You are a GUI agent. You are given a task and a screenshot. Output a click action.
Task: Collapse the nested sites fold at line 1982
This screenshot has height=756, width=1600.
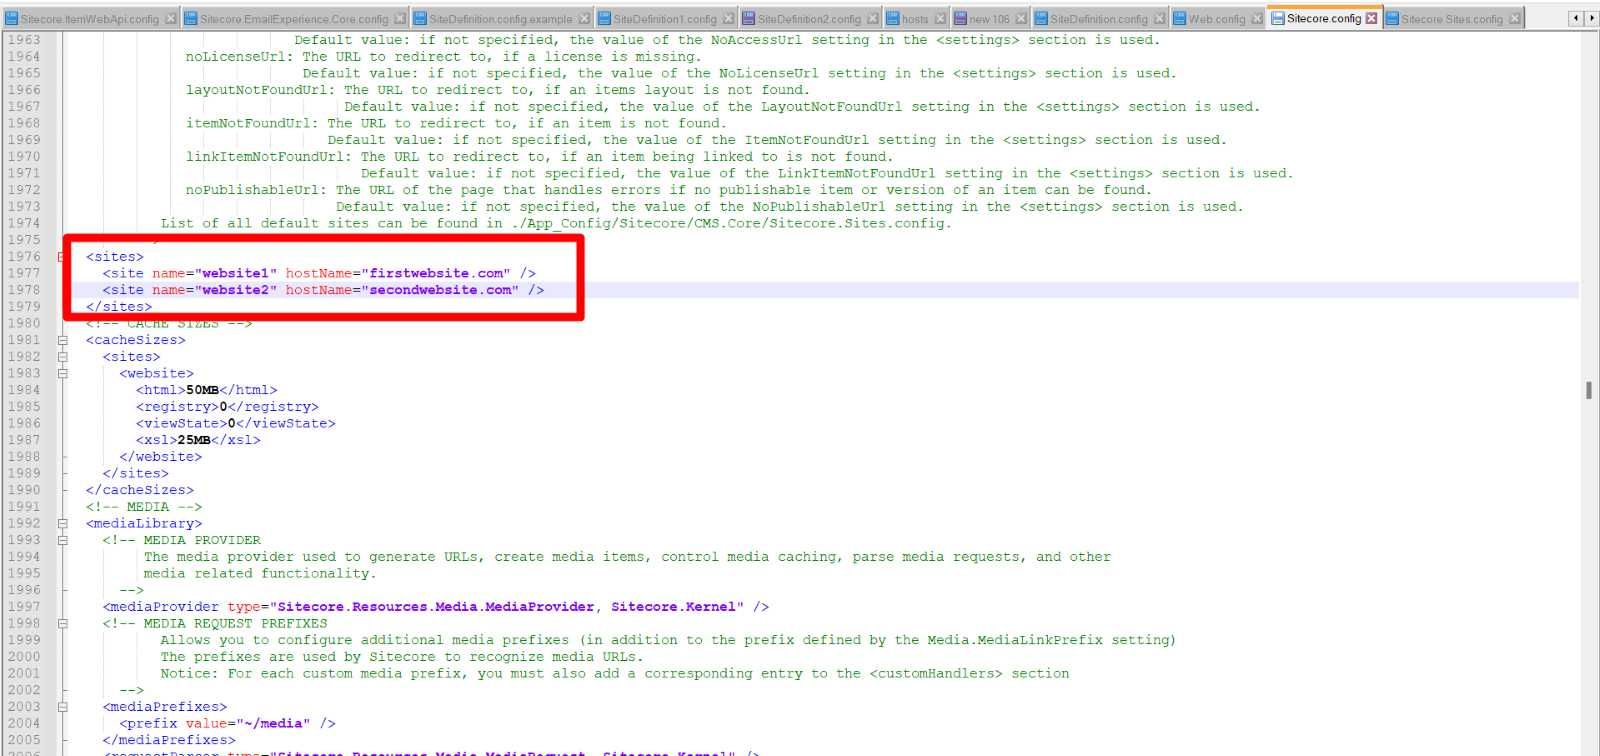pyautogui.click(x=62, y=357)
